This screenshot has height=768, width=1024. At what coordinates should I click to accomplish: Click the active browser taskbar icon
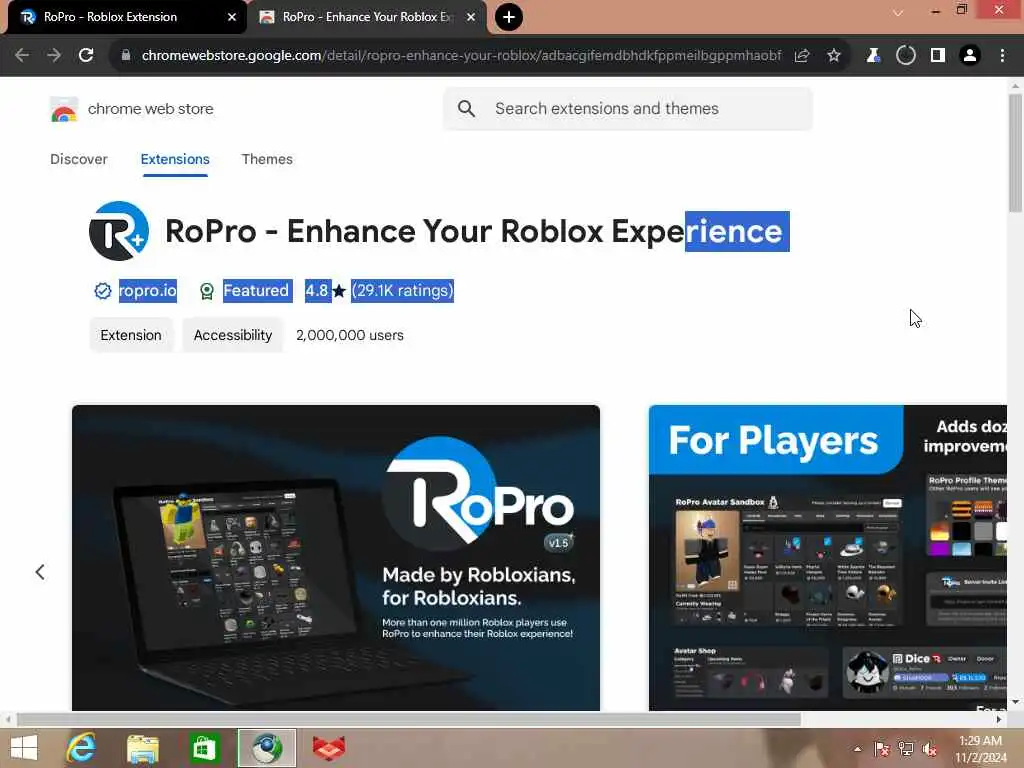(x=266, y=748)
